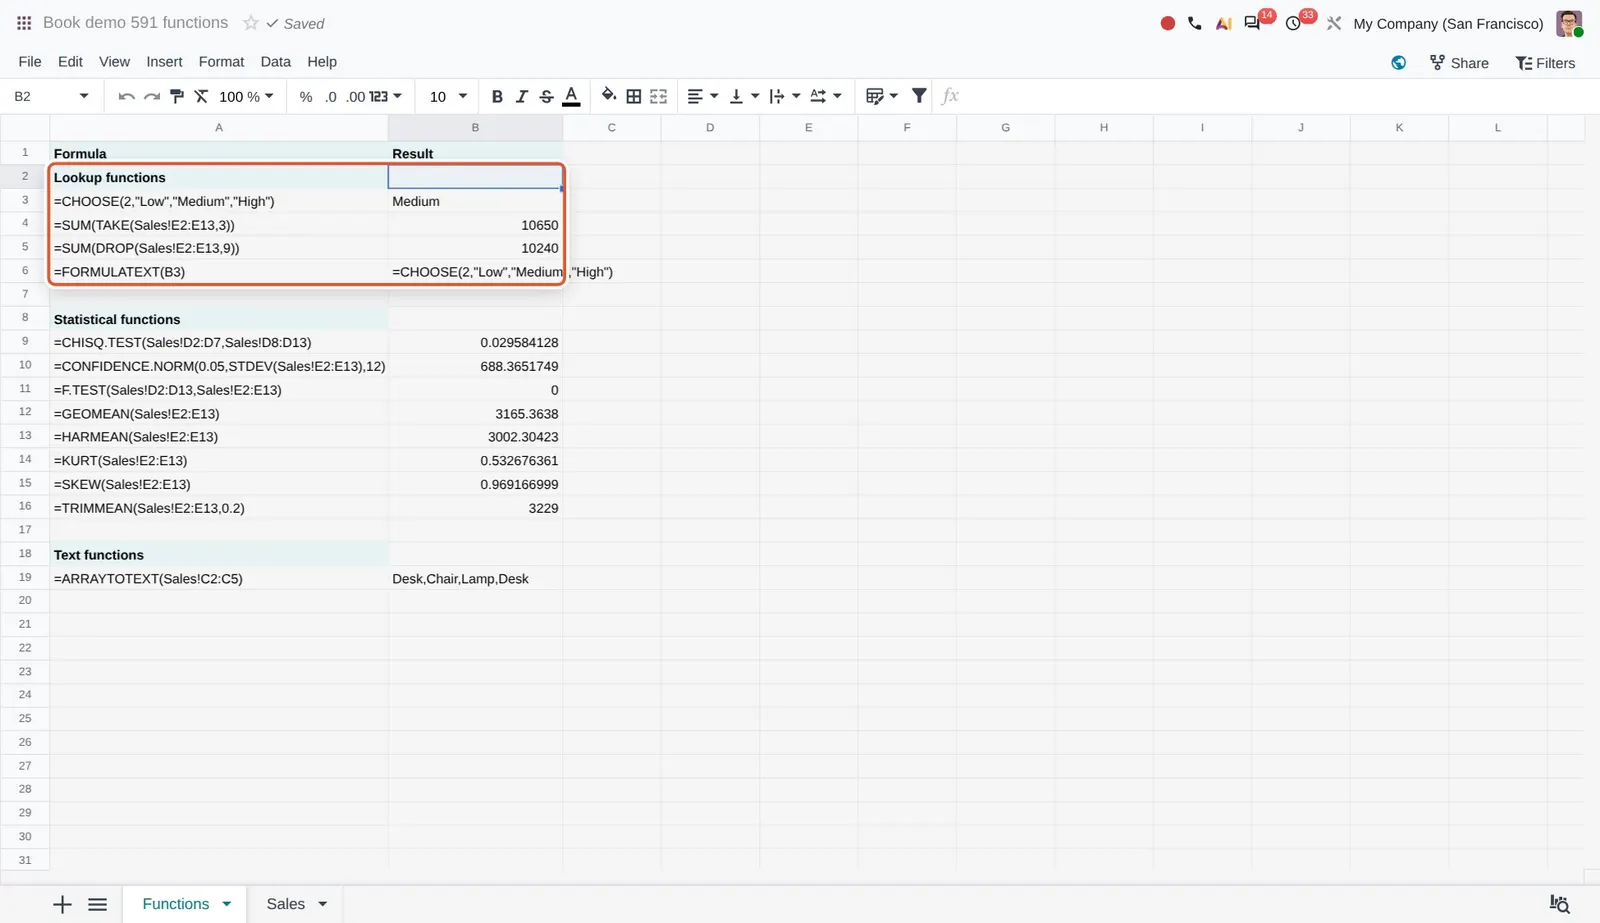Open the Format menu
1600x923 pixels.
point(221,61)
